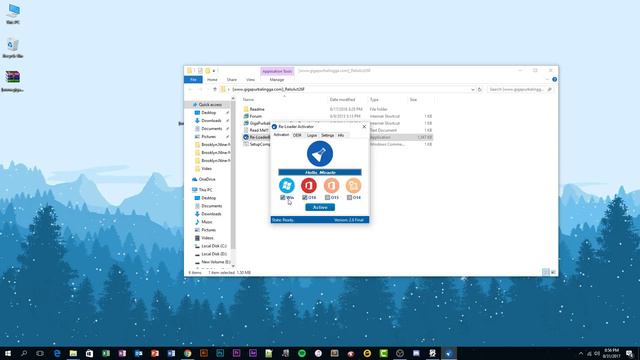Open the Share ribbon tab
This screenshot has width=640, height=360.
[x=232, y=80]
